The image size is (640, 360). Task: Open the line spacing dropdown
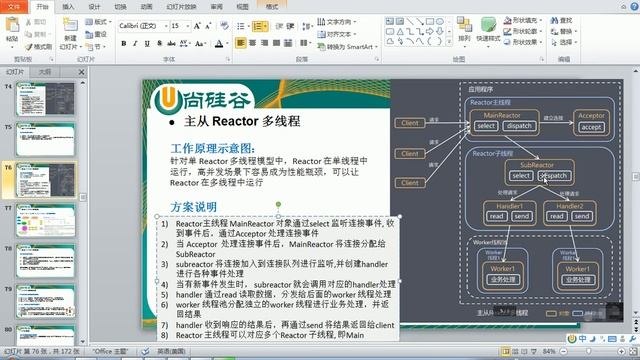click(307, 26)
